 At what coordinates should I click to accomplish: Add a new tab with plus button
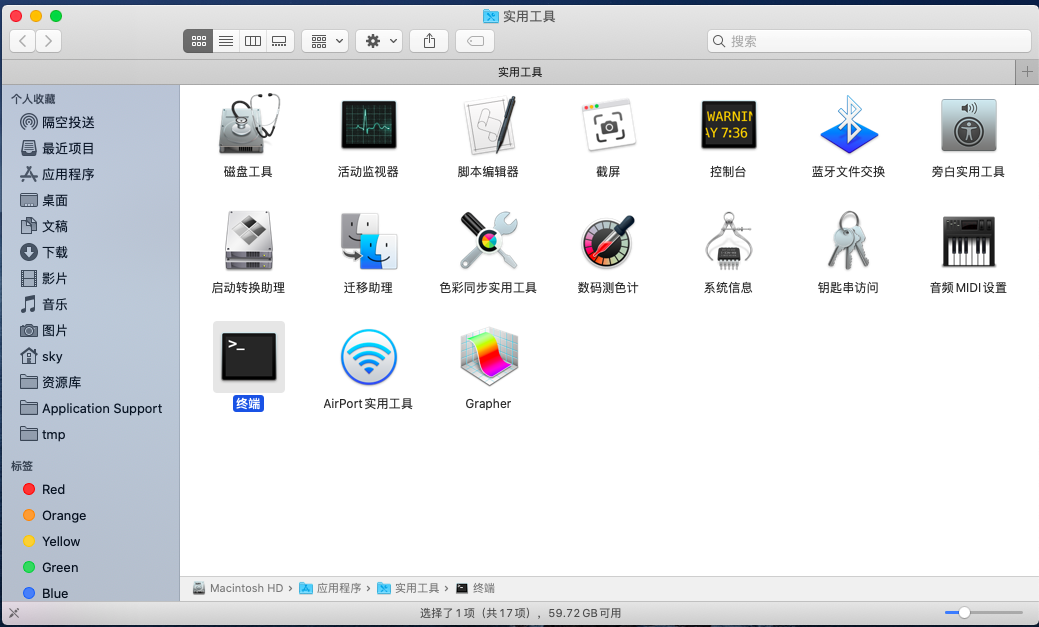point(1027,72)
